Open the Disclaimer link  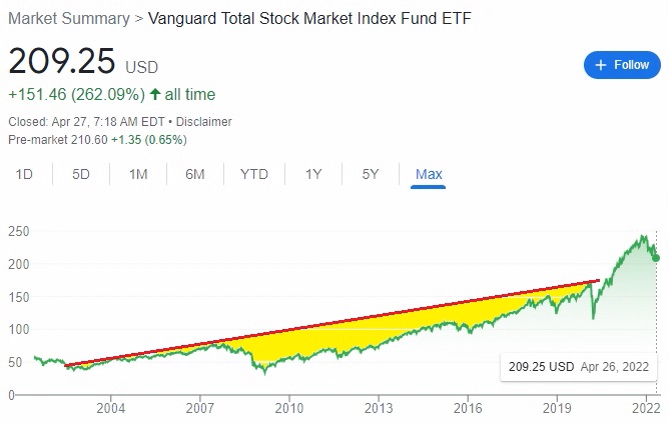click(x=206, y=122)
